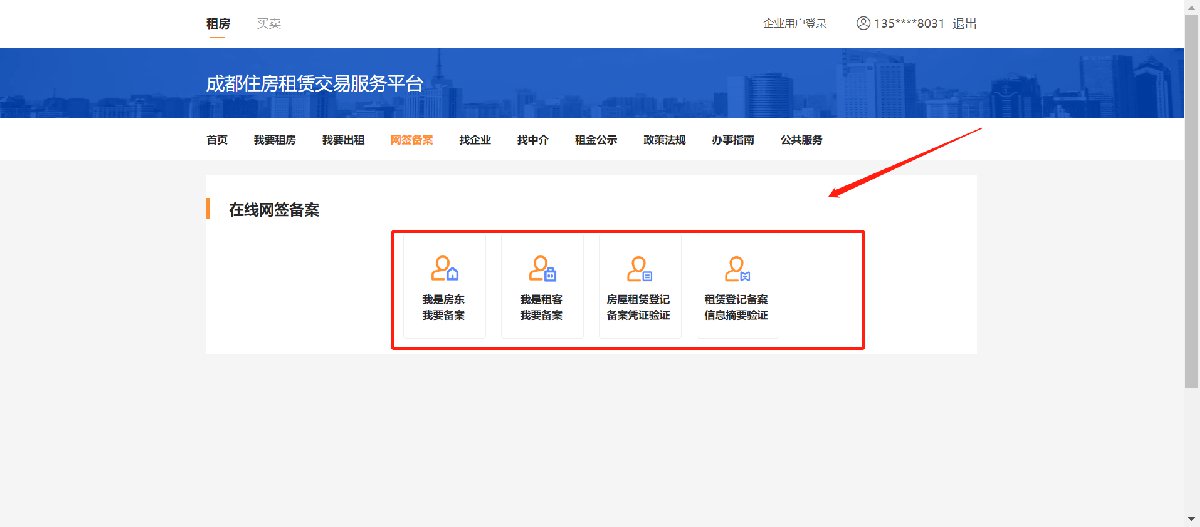This screenshot has width=1200, height=527.
Task: Open 政策法规 from the nav bar
Action: 664,140
